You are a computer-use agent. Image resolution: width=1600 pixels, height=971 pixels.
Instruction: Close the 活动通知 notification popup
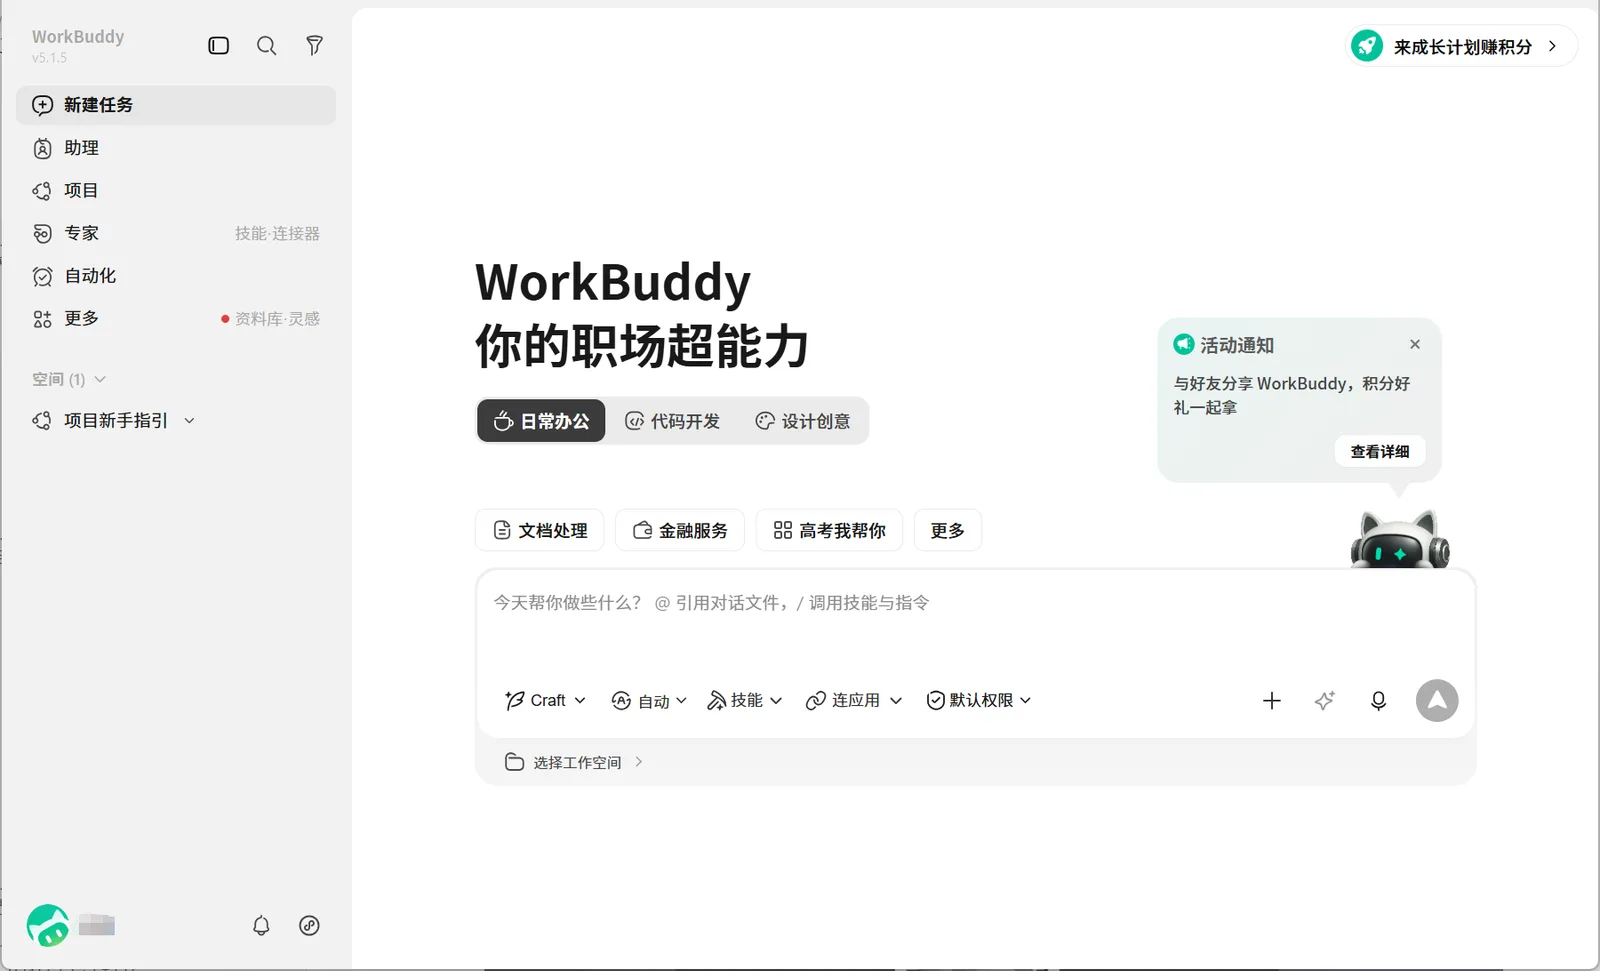point(1415,344)
